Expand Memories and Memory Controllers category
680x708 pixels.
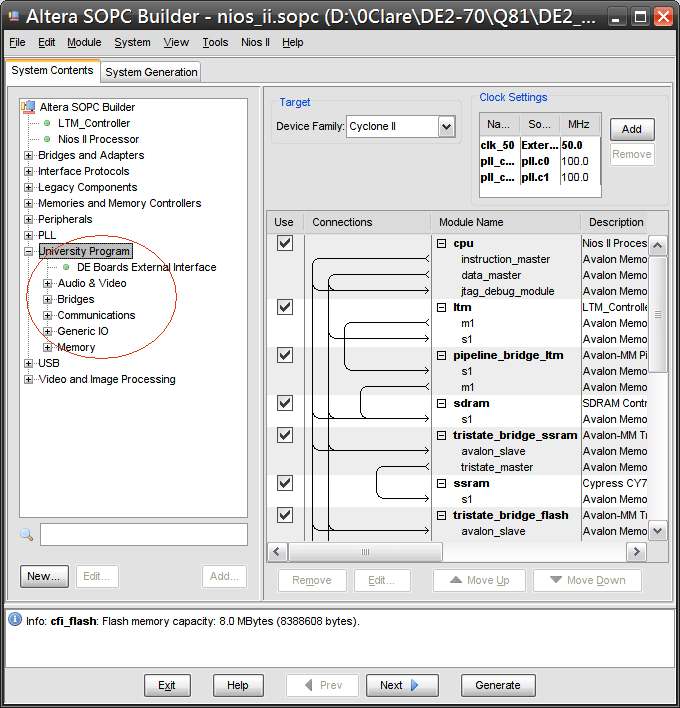pyautogui.click(x=28, y=204)
